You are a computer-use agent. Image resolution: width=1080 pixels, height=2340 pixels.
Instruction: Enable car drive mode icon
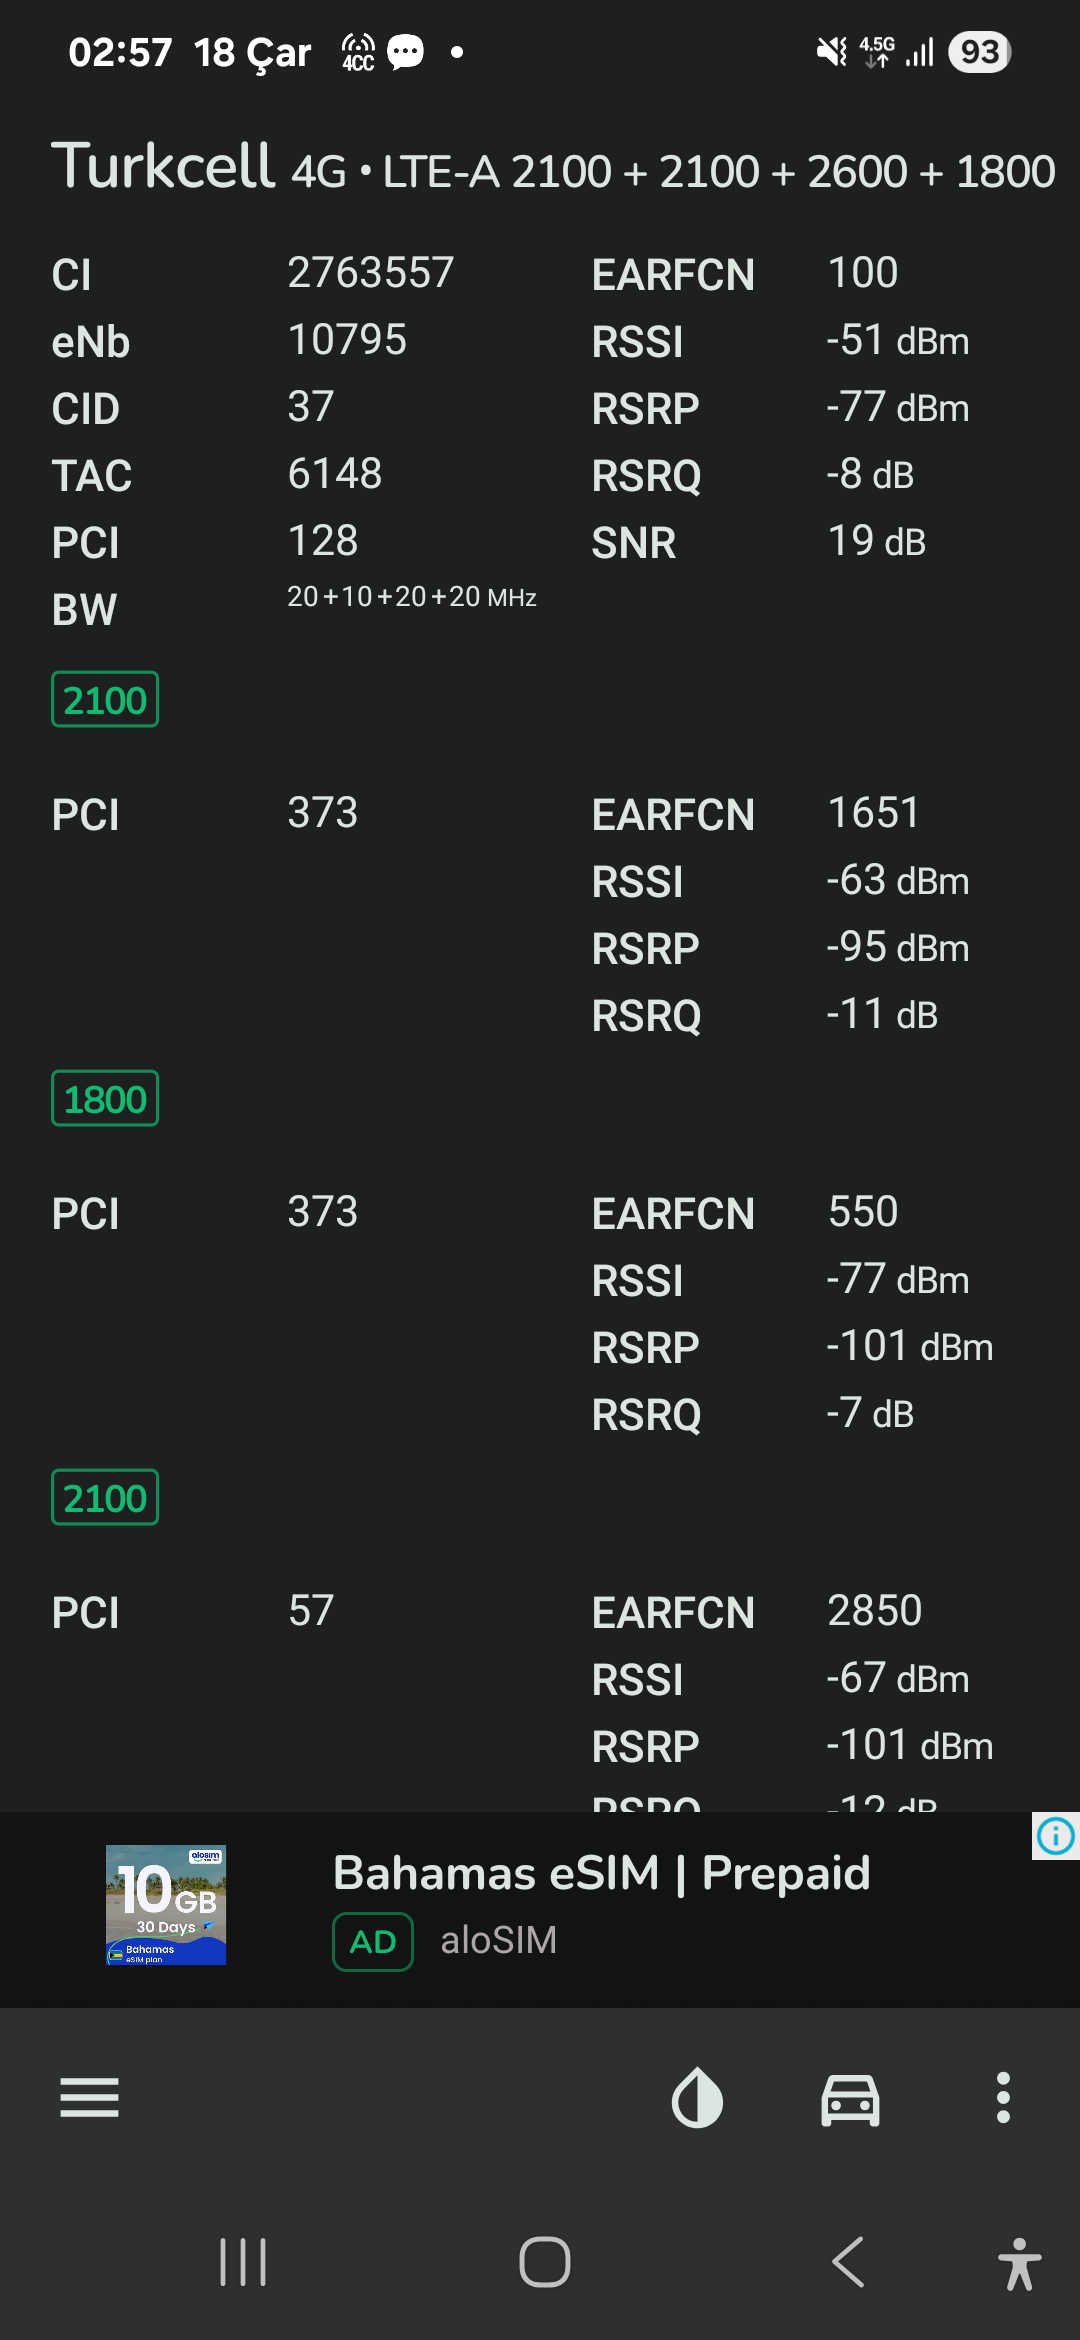pyautogui.click(x=850, y=2098)
